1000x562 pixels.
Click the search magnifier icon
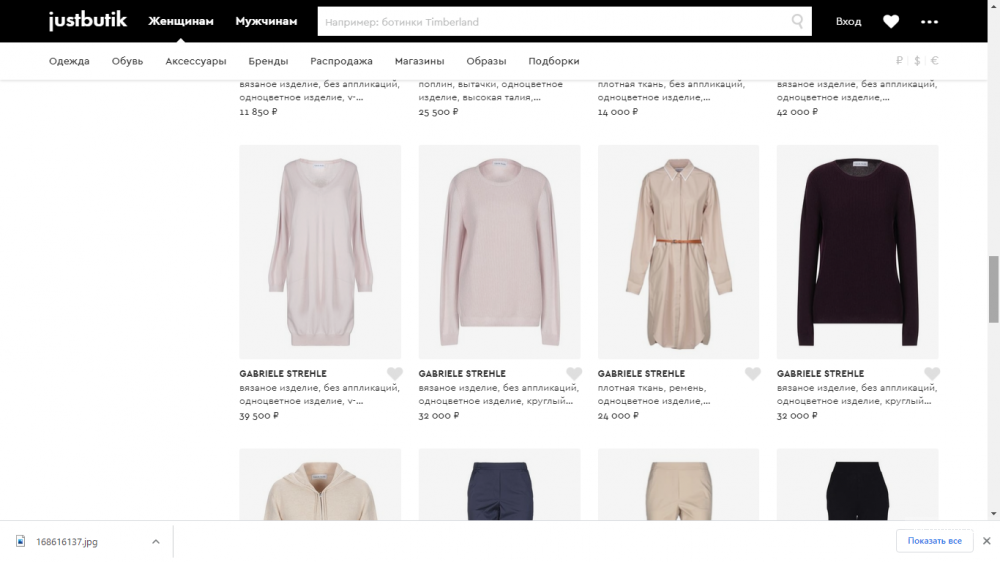click(x=797, y=22)
